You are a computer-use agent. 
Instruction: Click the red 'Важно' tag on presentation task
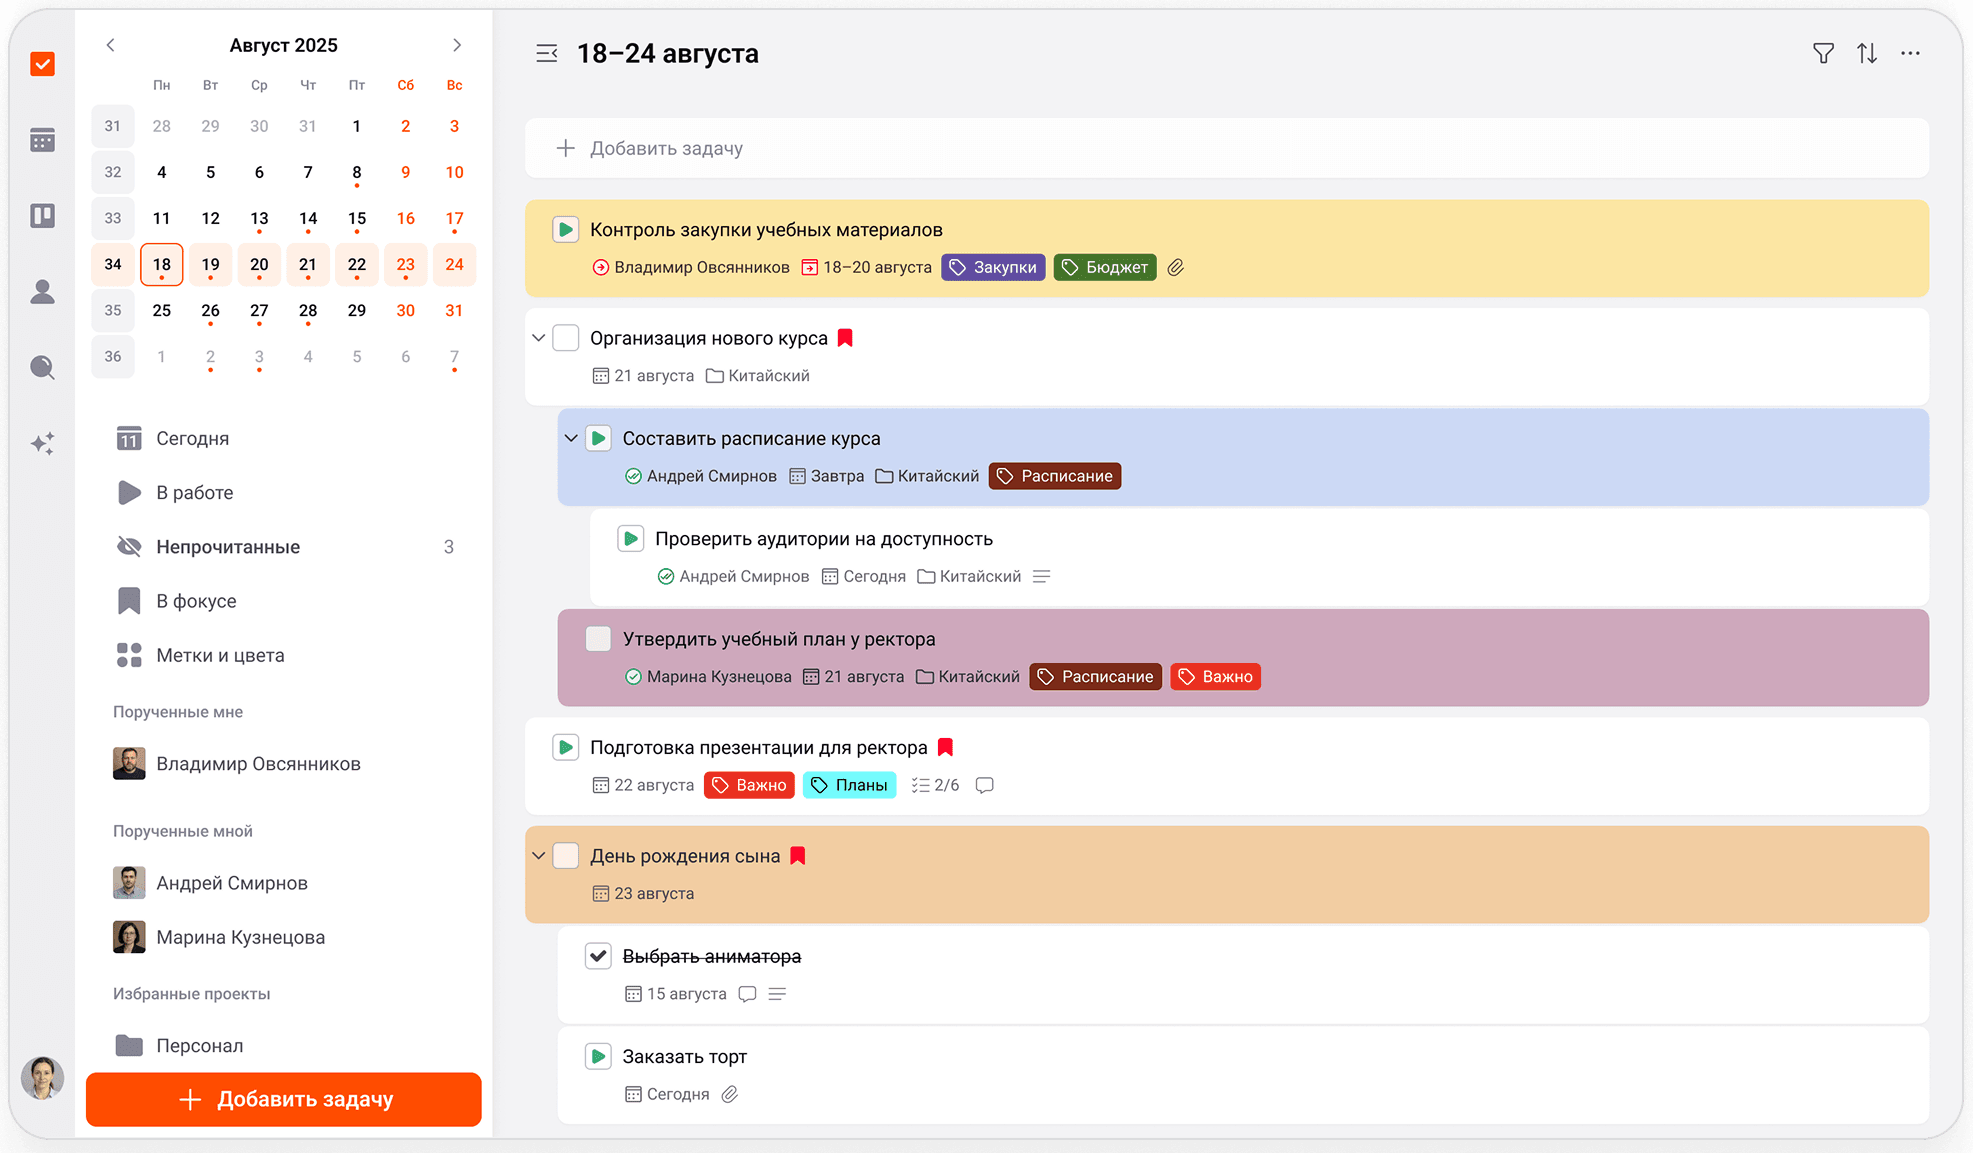(749, 785)
